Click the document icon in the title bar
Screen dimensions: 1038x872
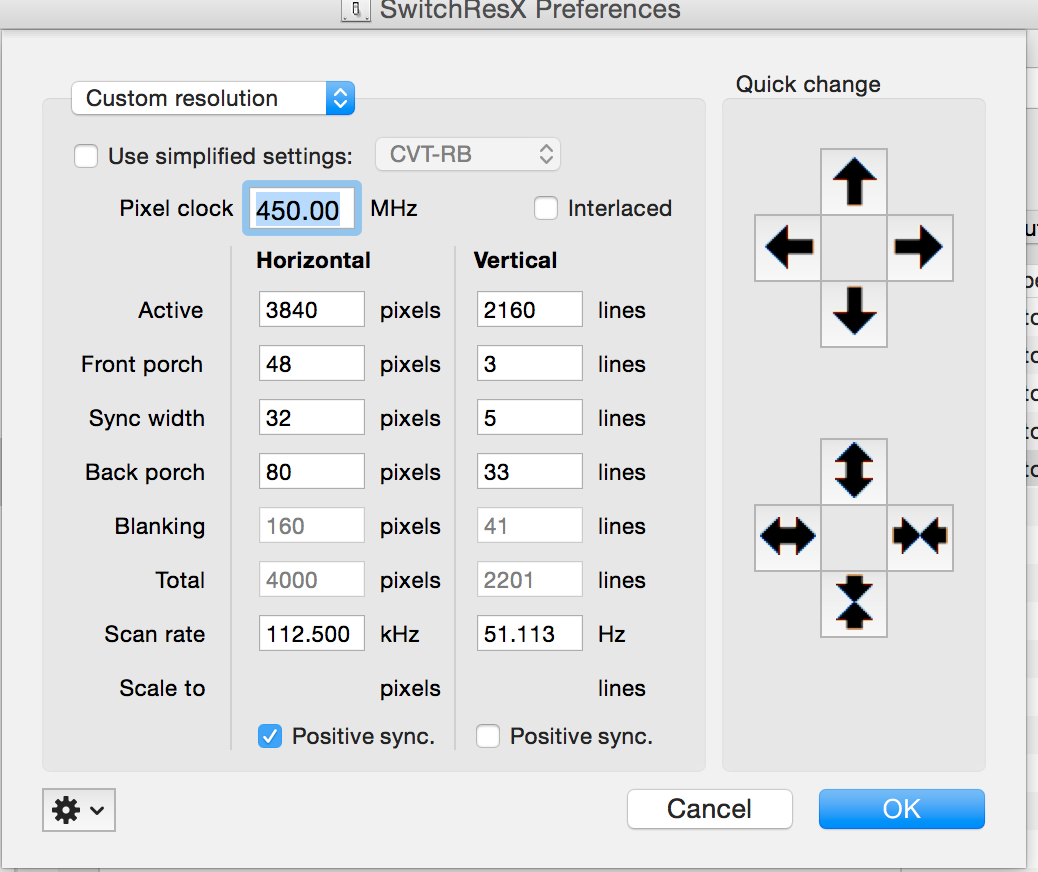coord(355,9)
